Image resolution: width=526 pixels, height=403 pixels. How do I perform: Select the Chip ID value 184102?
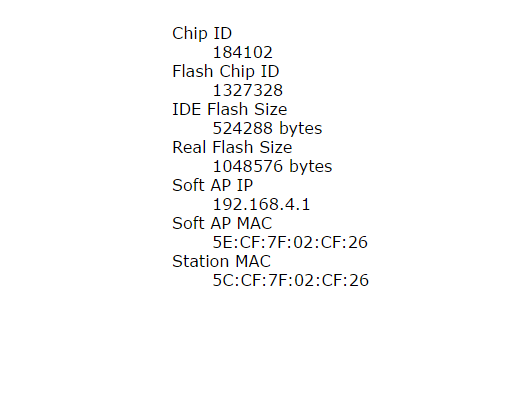tap(243, 52)
